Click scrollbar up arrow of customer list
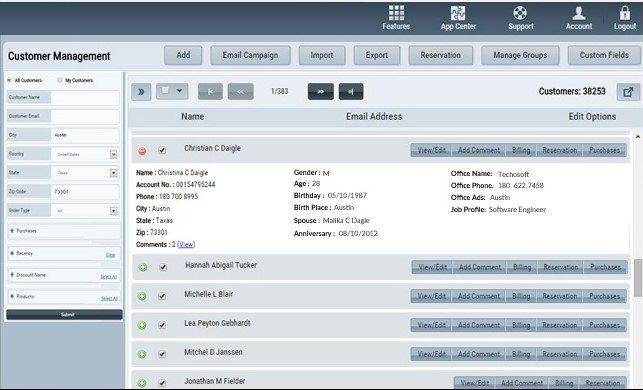This screenshot has width=643, height=390. (638, 137)
